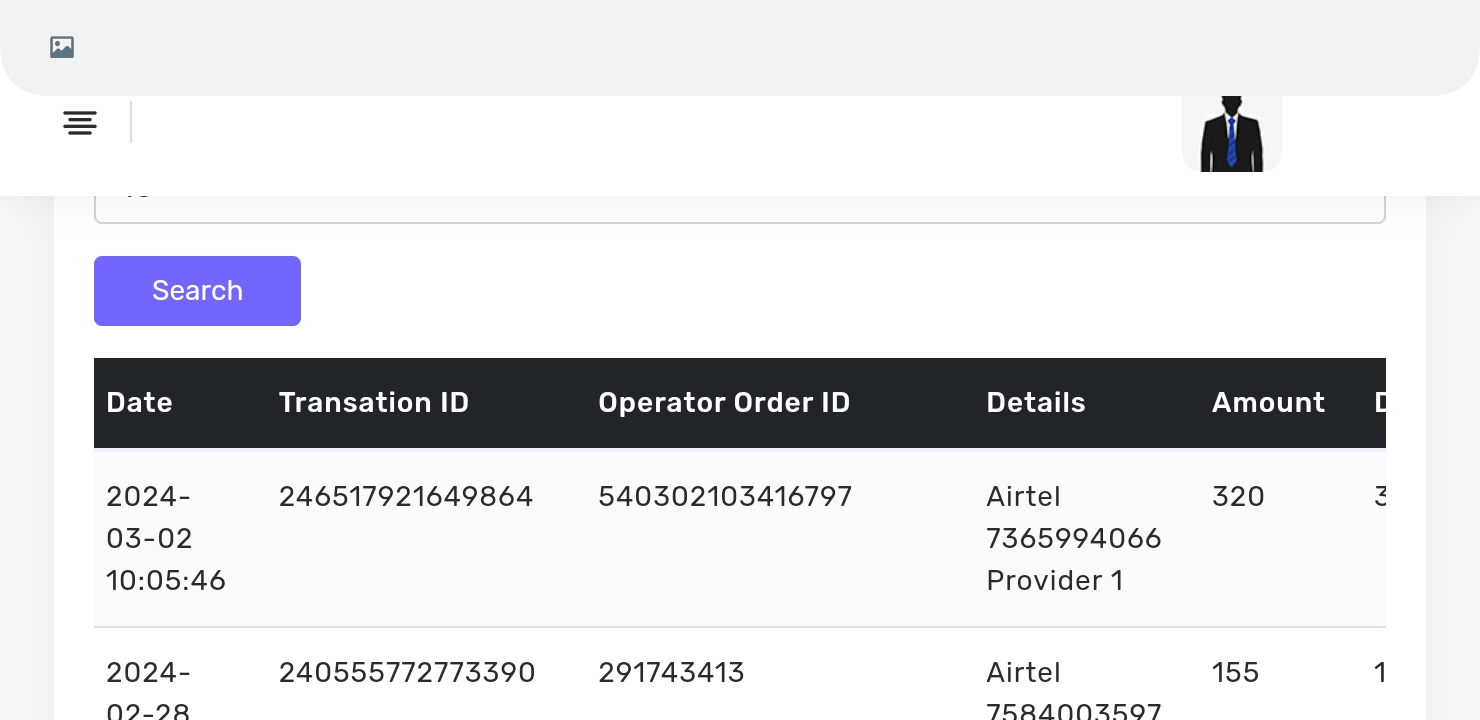This screenshot has height=720, width=1480.
Task: Select the 2024-03-02 10:05:46 date cell
Action: click(x=166, y=538)
